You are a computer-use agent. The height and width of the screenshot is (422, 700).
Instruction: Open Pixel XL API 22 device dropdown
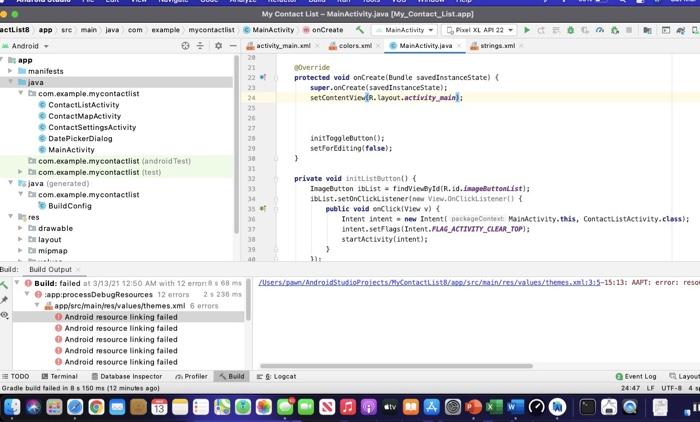coord(479,30)
